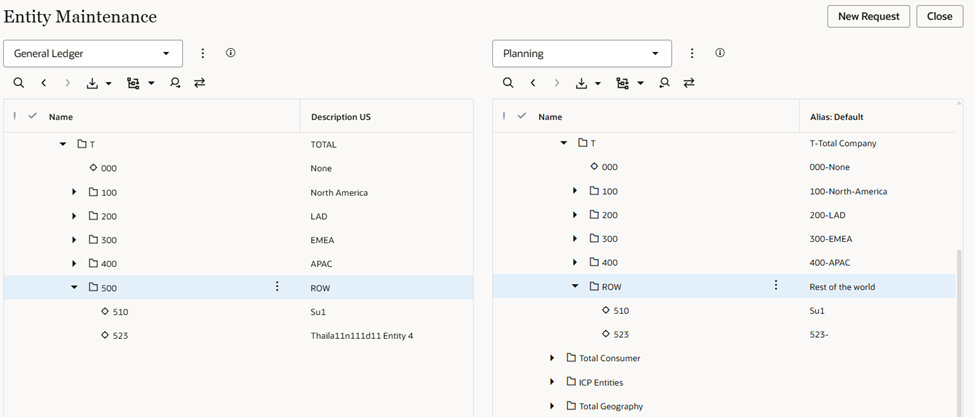
Task: Click hierarchy icon in Planning toolbar
Action: (622, 84)
